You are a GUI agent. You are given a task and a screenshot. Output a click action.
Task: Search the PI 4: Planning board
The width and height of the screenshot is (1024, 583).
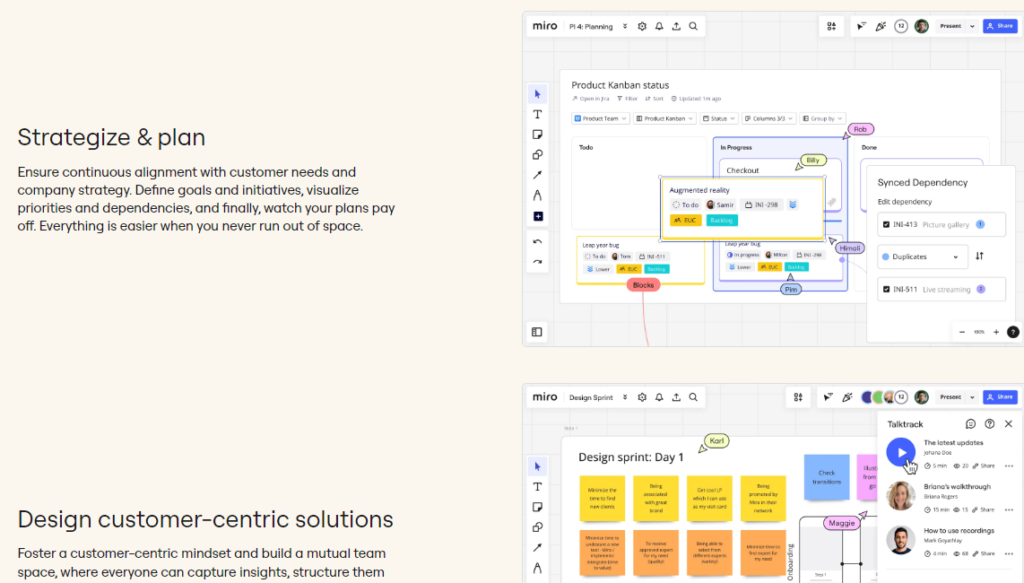click(694, 26)
